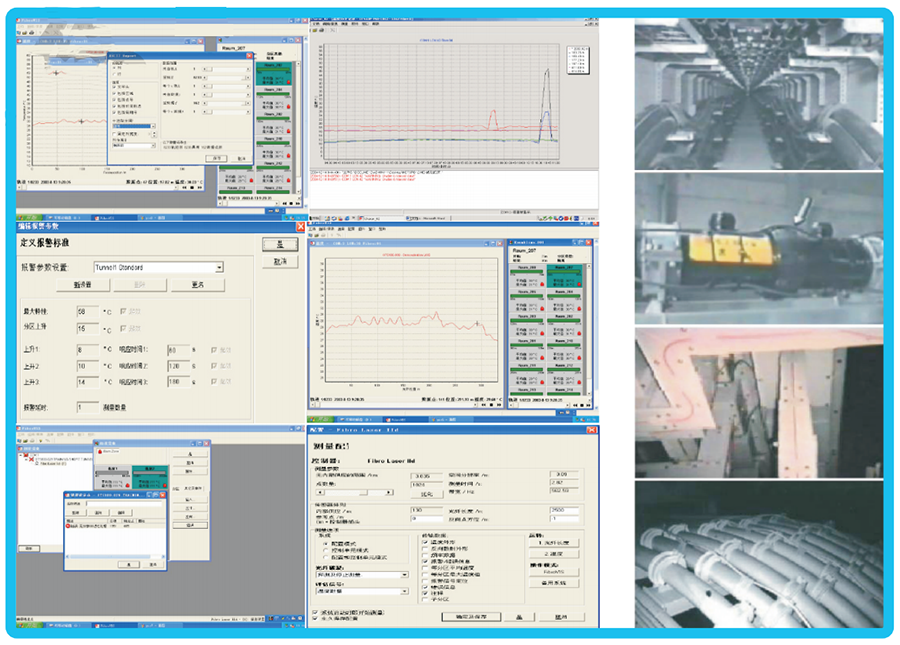Click the 2. 温度 button

tap(553, 554)
